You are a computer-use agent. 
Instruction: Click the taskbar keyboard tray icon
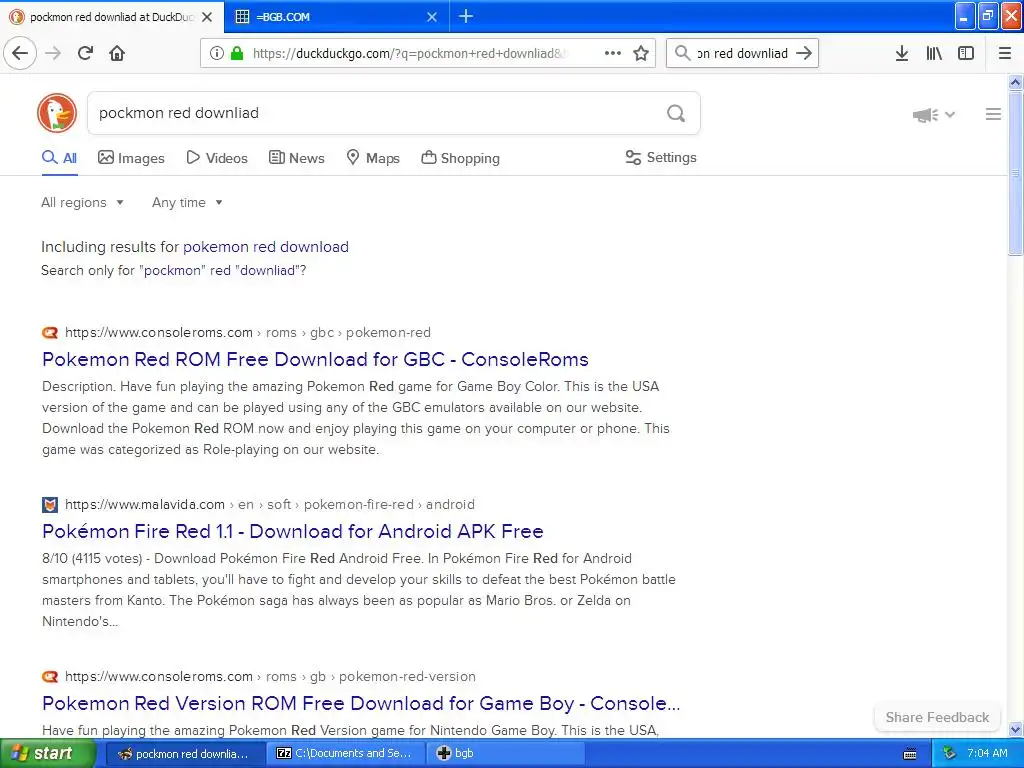tap(910, 754)
